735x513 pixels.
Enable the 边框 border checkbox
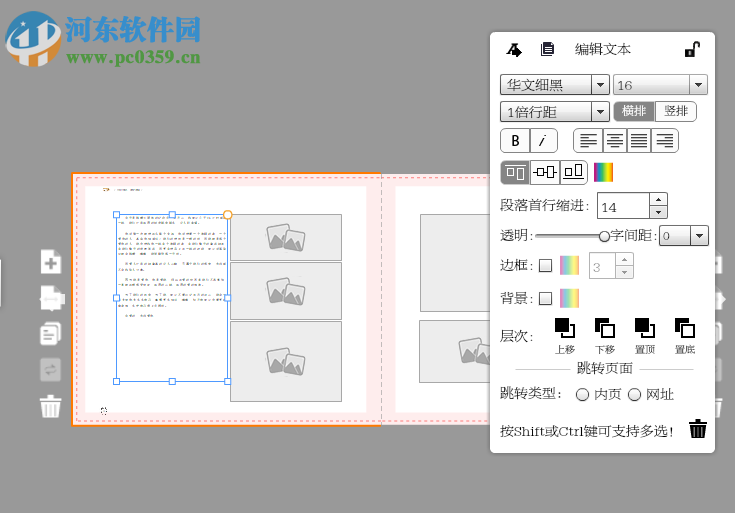click(x=545, y=266)
